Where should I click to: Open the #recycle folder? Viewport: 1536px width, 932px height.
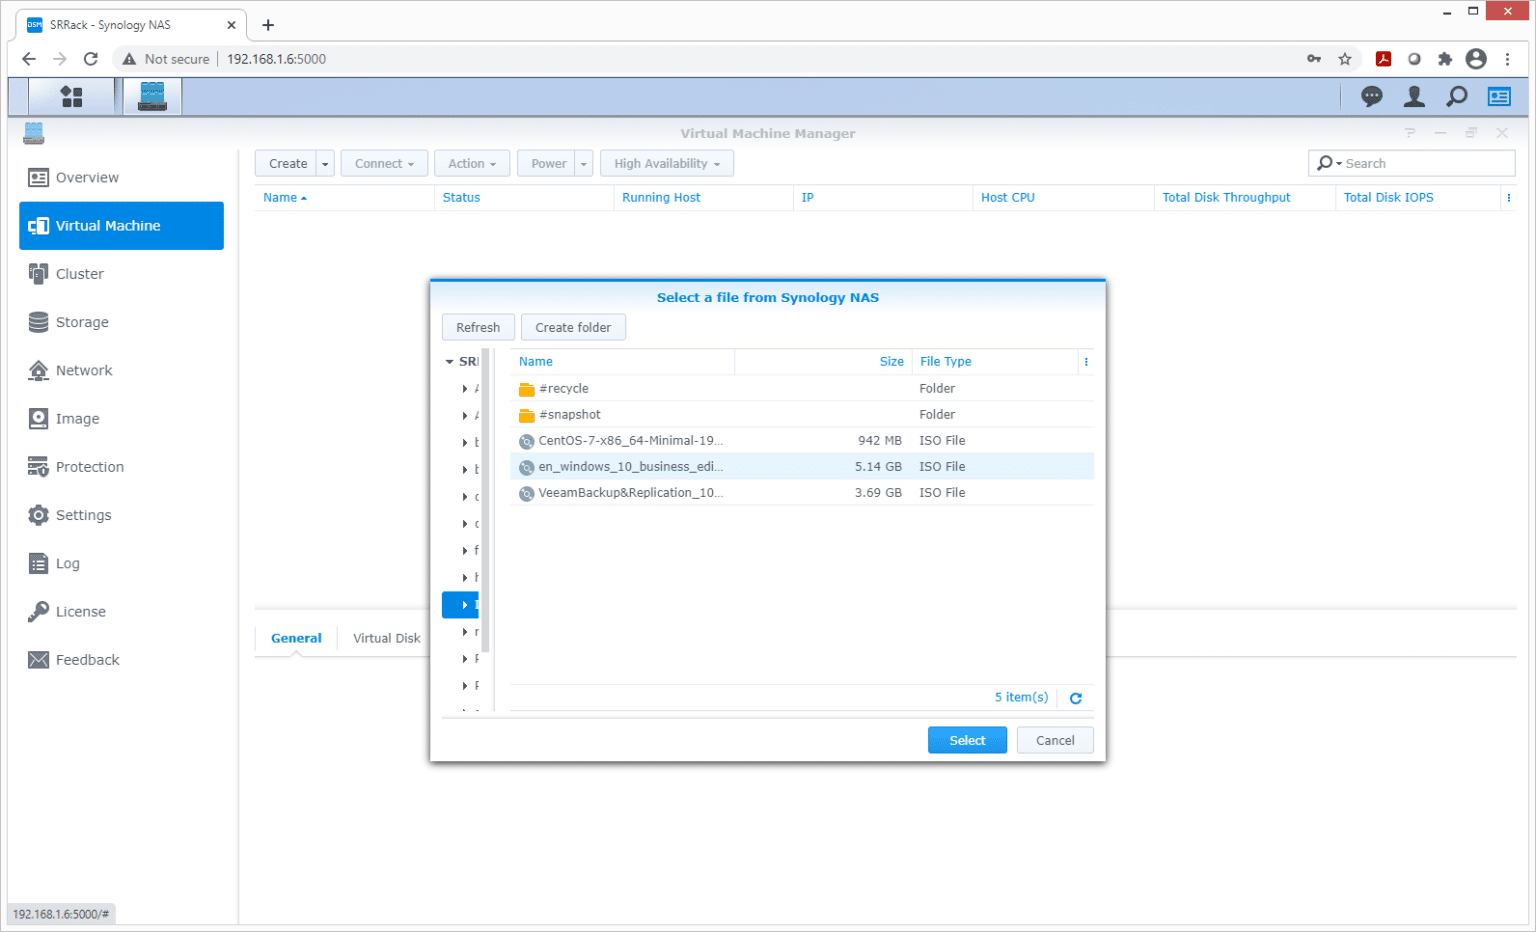coord(802,389)
